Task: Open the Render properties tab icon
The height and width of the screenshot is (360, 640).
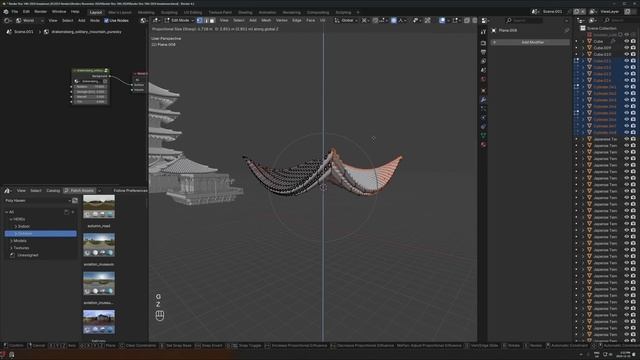Action: point(483,43)
